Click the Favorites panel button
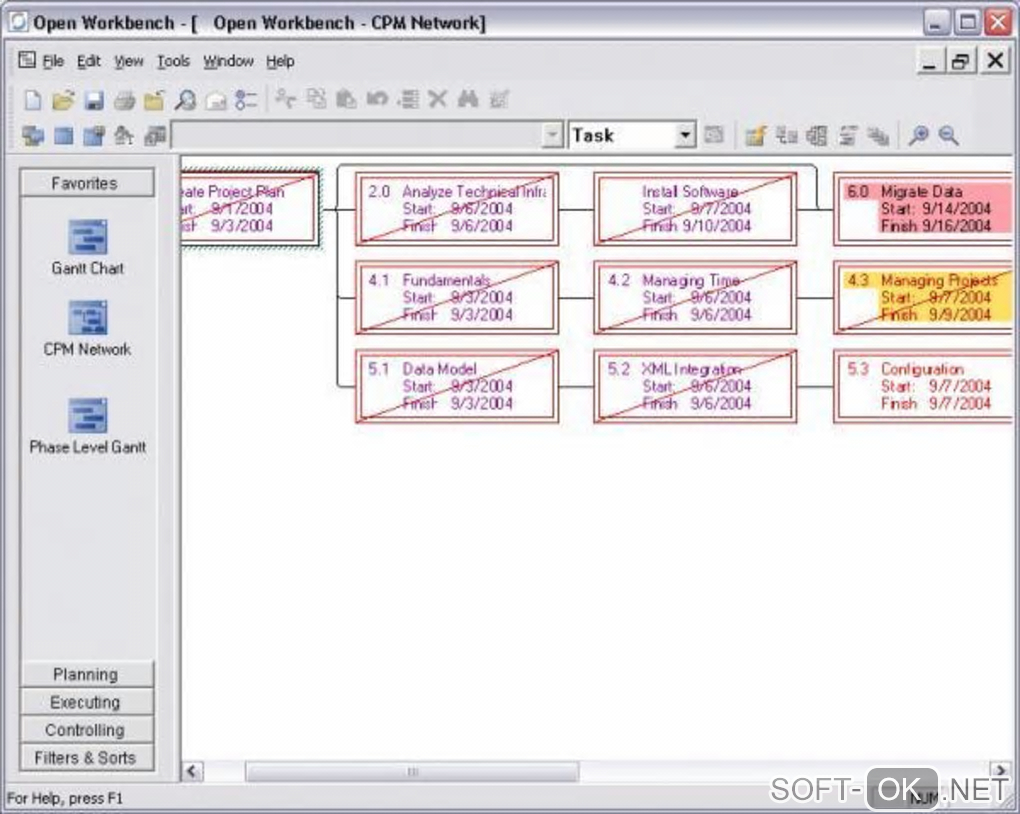1020x814 pixels. click(x=87, y=183)
